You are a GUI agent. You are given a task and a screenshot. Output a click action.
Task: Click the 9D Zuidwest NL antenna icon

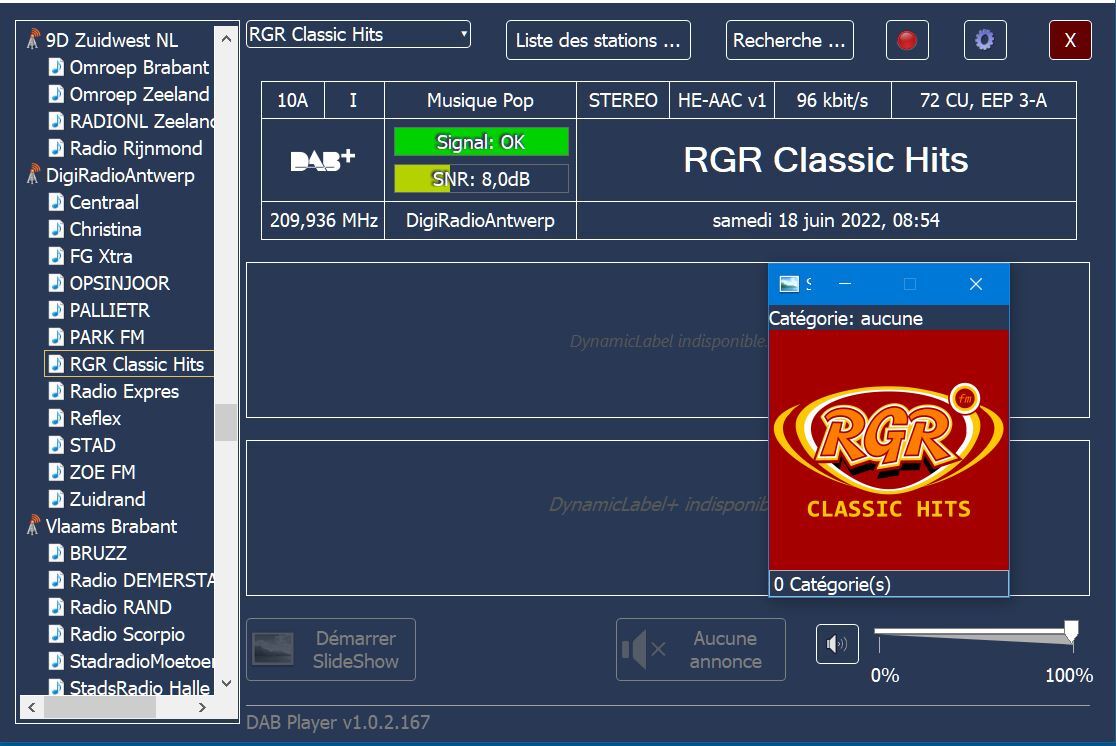pos(33,39)
